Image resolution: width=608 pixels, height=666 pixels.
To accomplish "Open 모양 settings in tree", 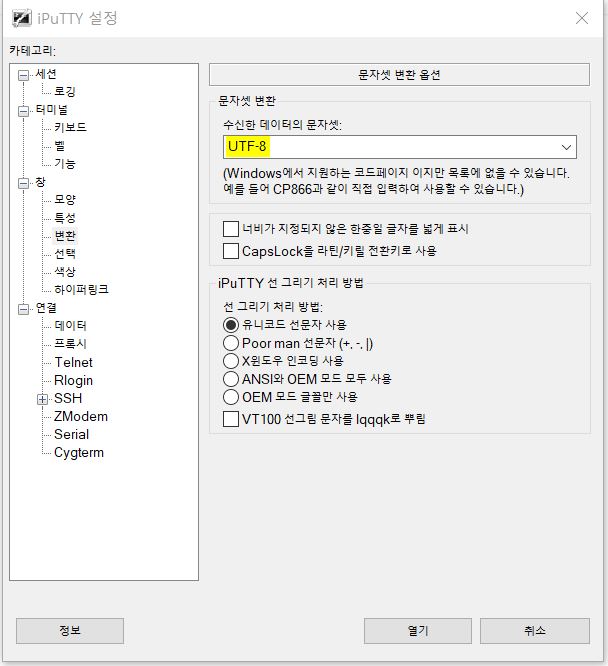I will [65, 200].
